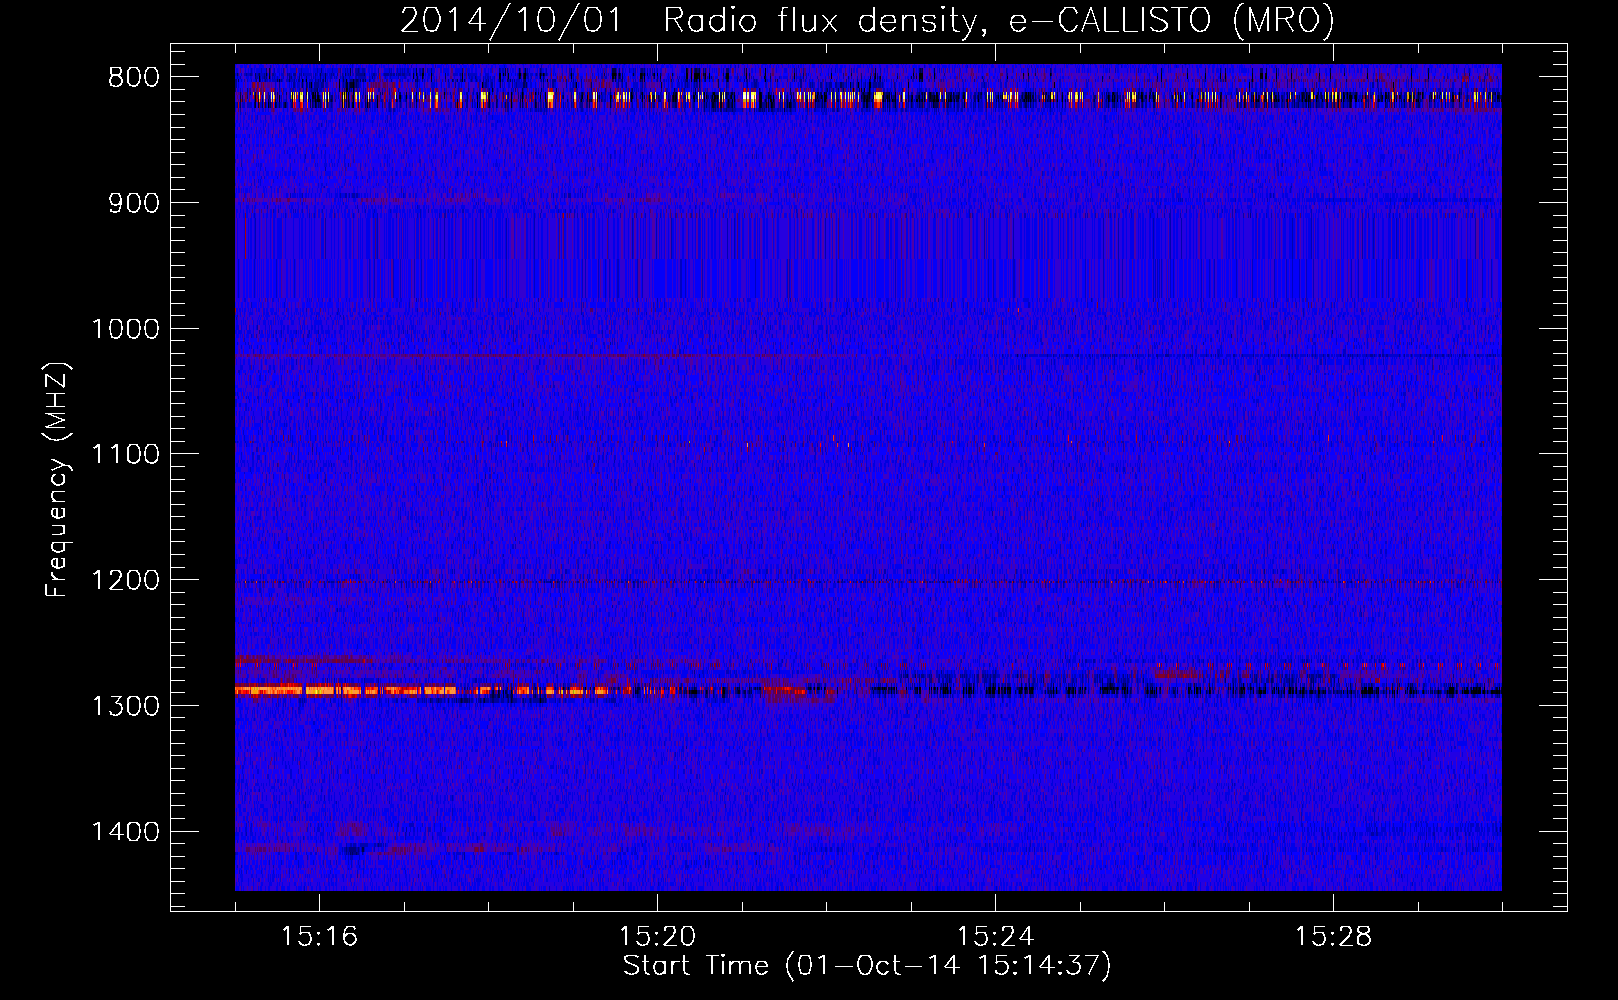This screenshot has height=1000, width=1618.
Task: Click the bright interference band near 815 MHz
Action: pyautogui.click(x=868, y=98)
